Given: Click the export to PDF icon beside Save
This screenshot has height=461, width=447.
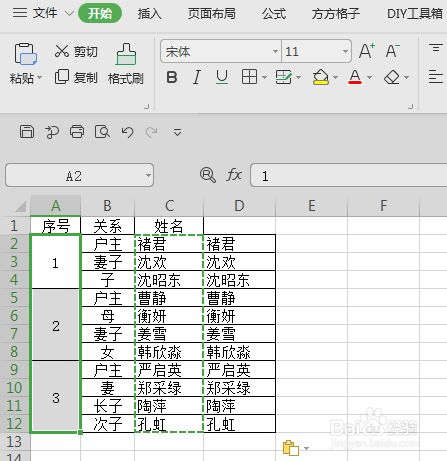Looking at the screenshot, I should (52, 132).
